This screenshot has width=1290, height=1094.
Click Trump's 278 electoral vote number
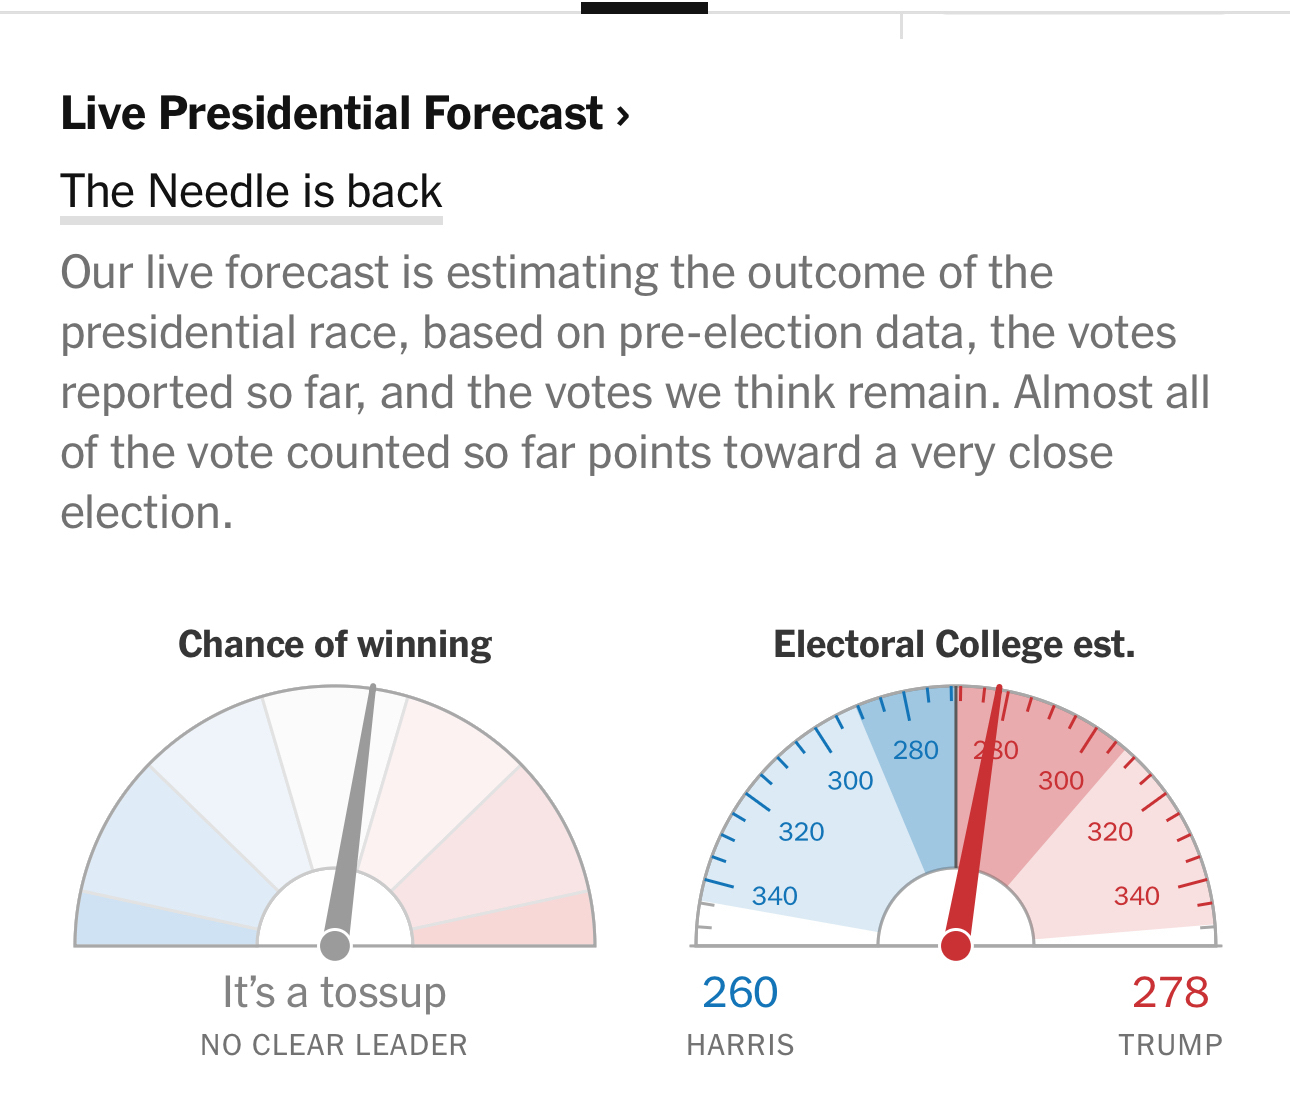(1170, 993)
